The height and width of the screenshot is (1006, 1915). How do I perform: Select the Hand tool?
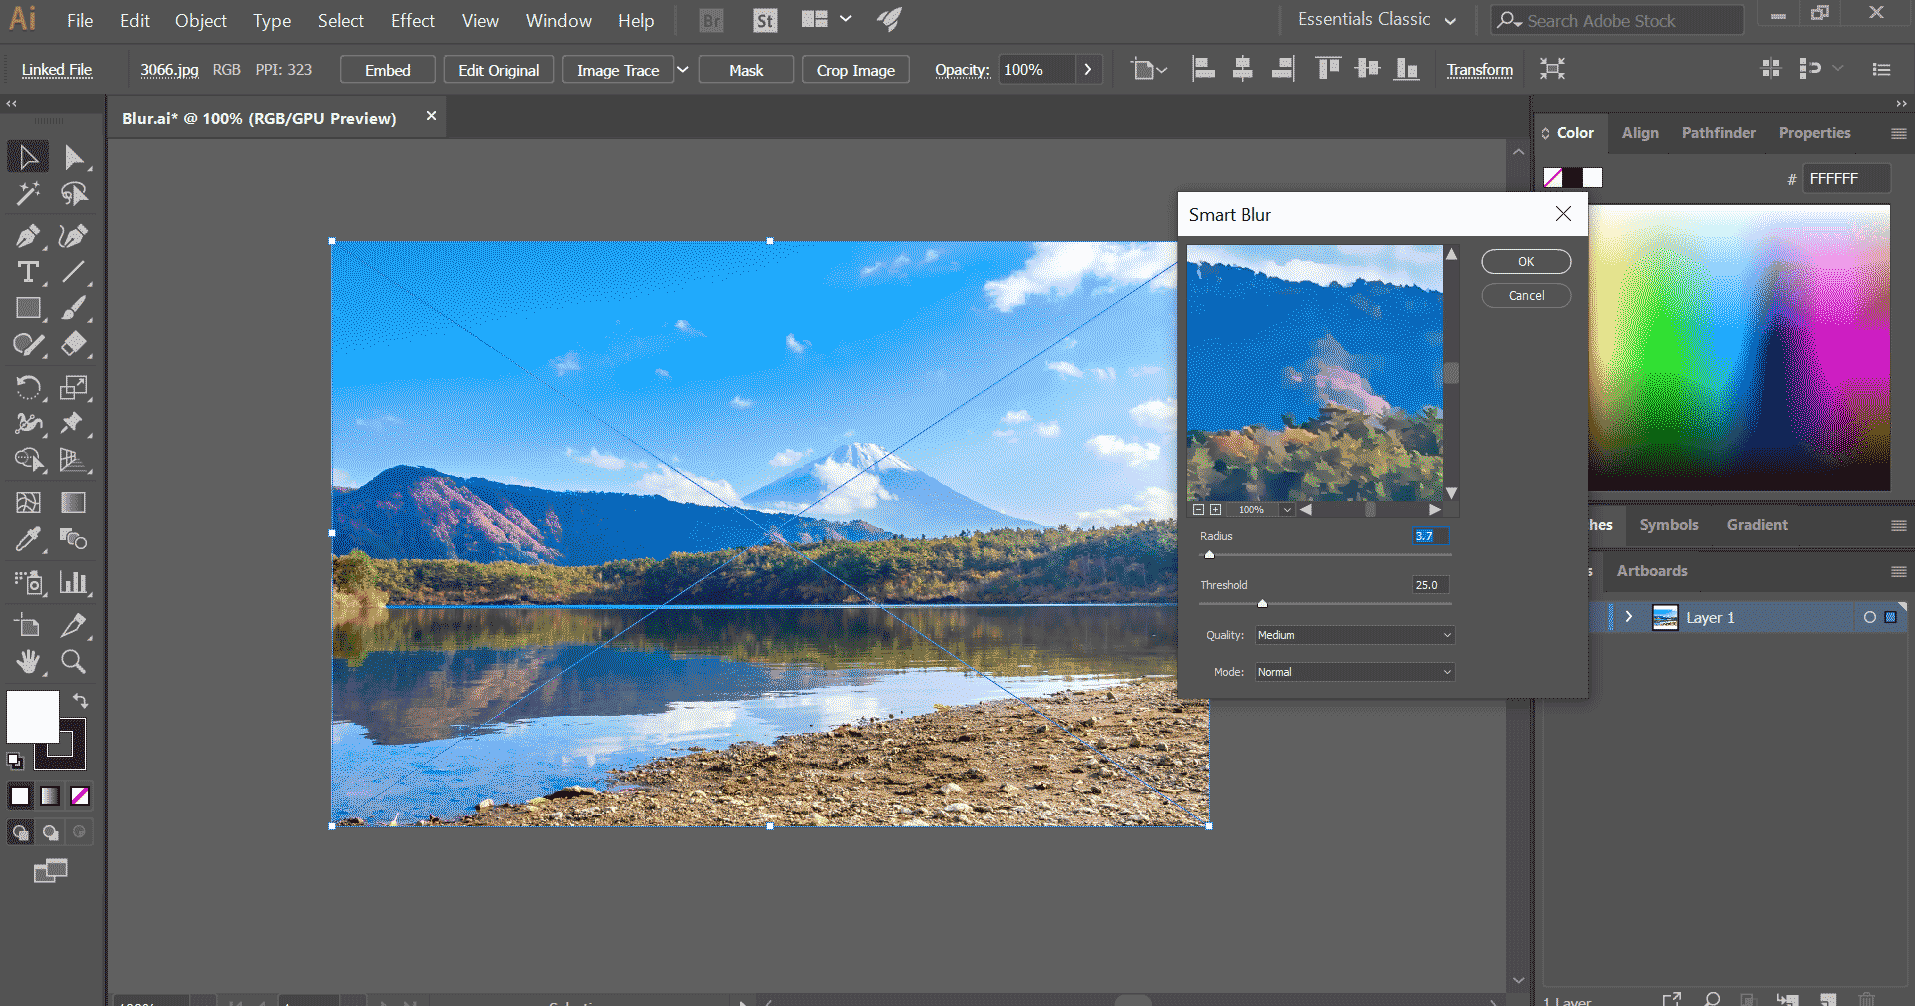point(28,661)
